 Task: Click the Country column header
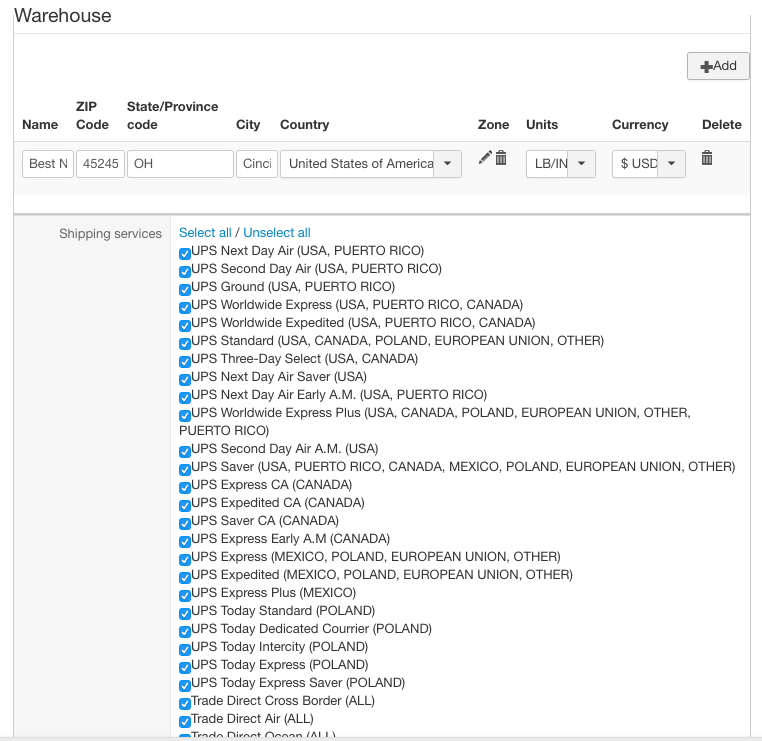click(x=305, y=124)
